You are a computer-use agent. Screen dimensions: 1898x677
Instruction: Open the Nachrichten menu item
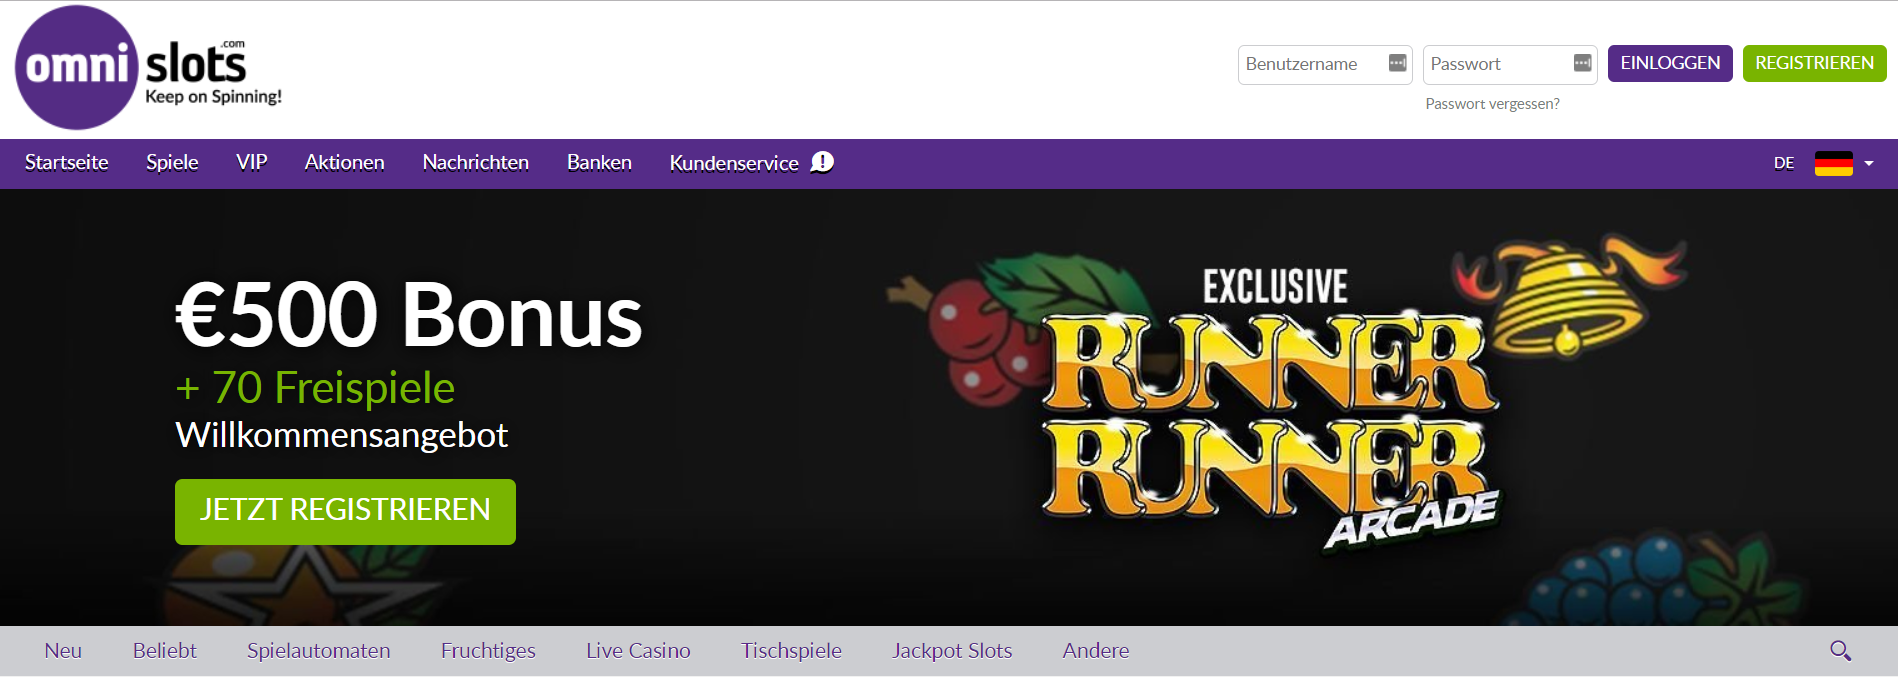click(x=476, y=162)
